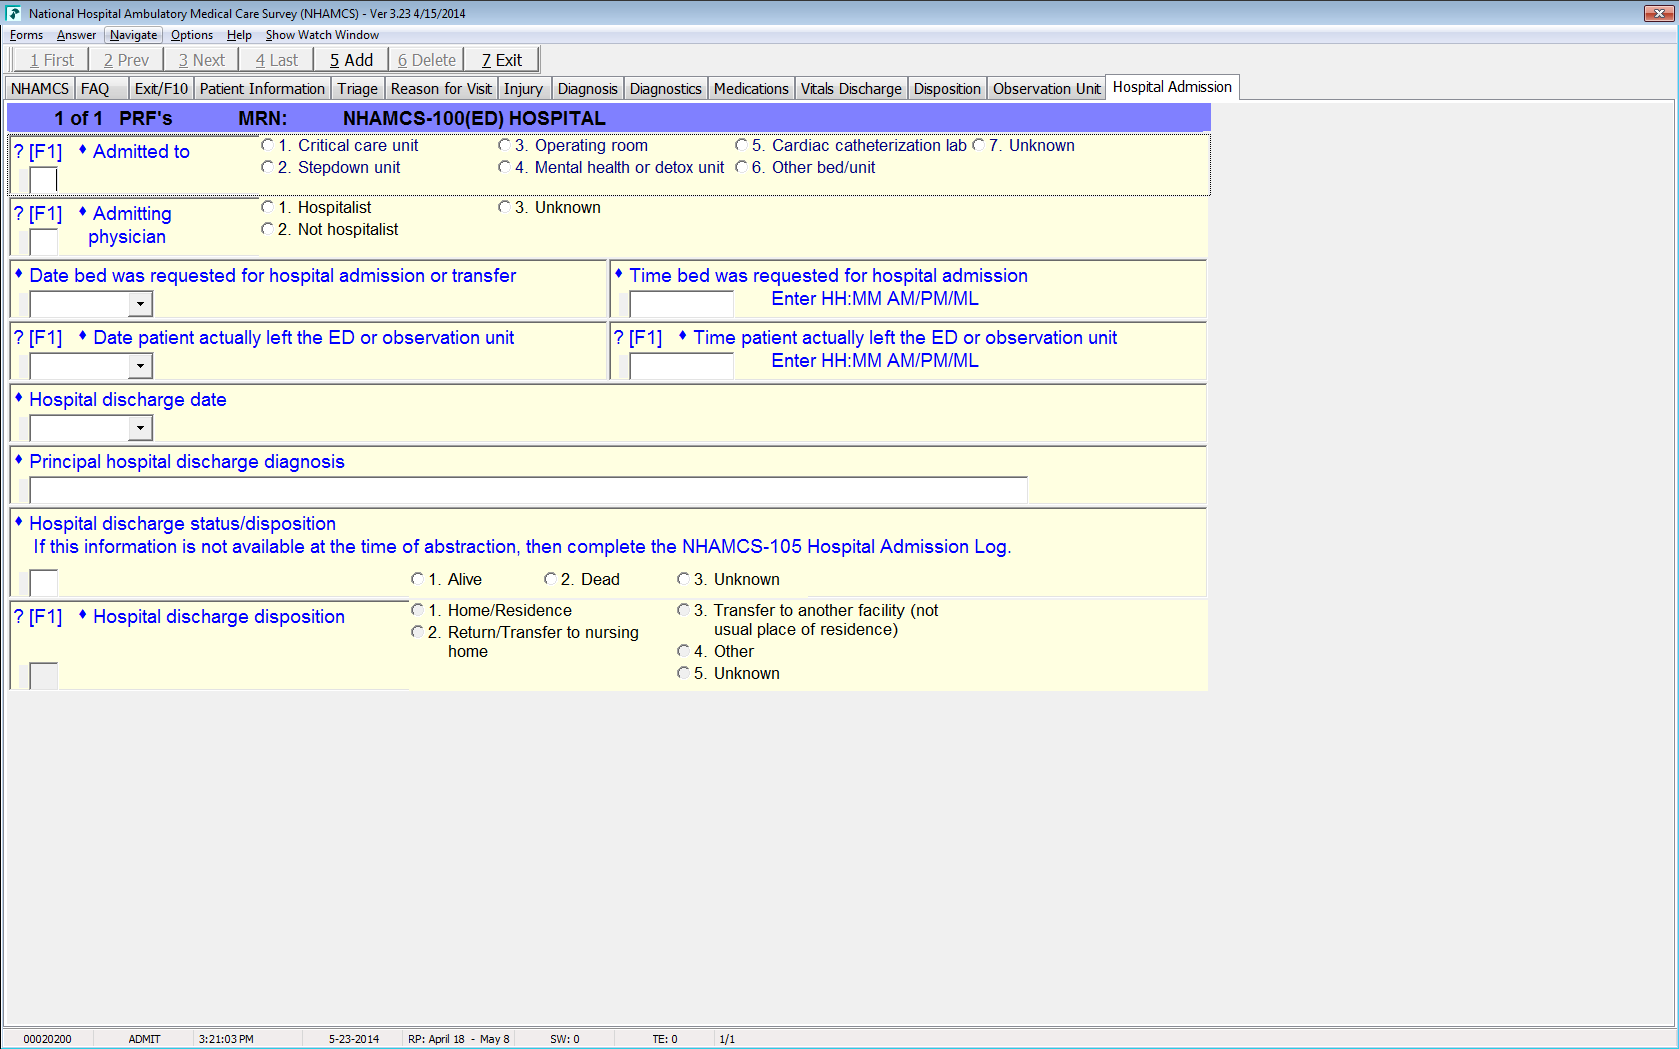Click the Add toolbar button
1679x1049 pixels.
pos(351,60)
